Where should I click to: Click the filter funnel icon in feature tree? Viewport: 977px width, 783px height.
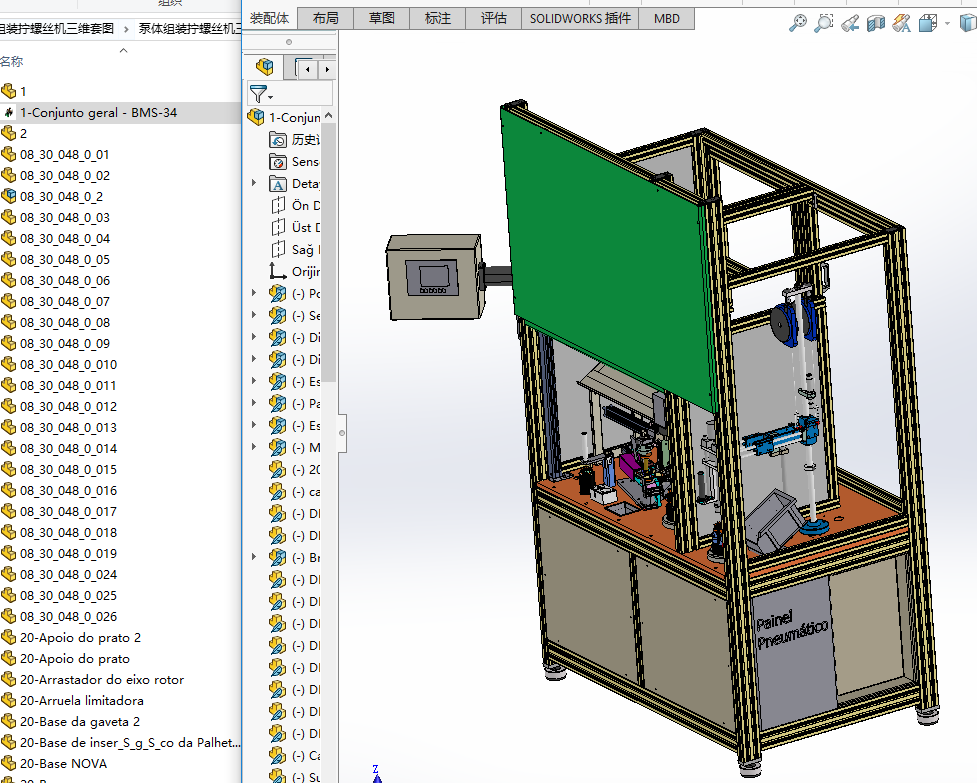pos(259,94)
